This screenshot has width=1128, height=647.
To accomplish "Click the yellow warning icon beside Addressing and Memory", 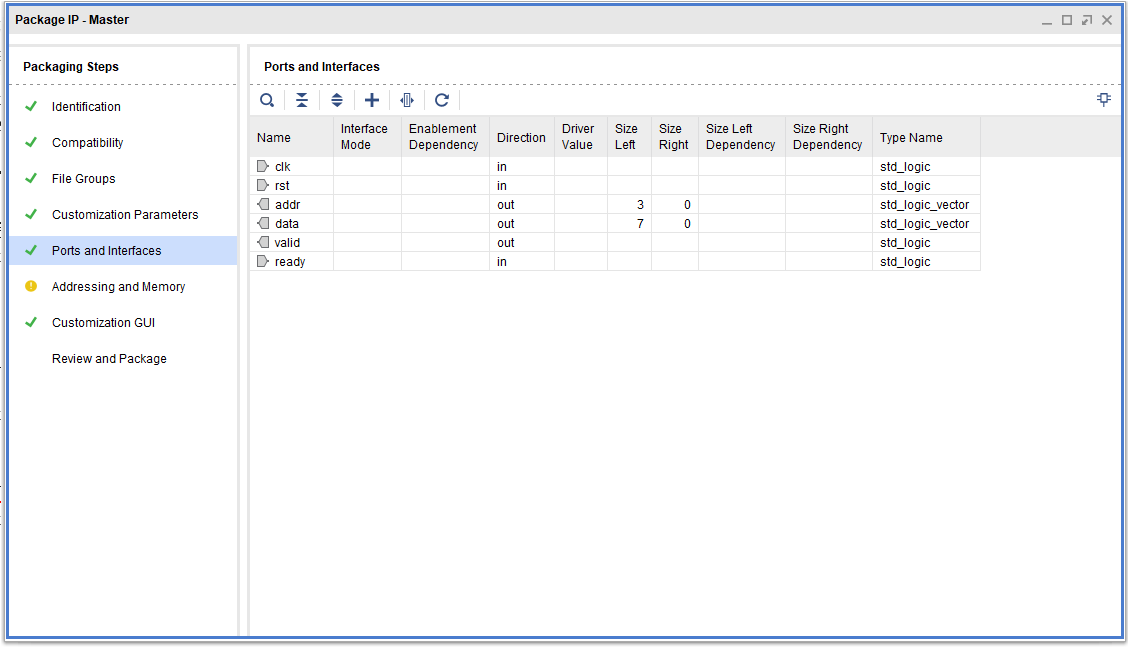I will tap(31, 286).
